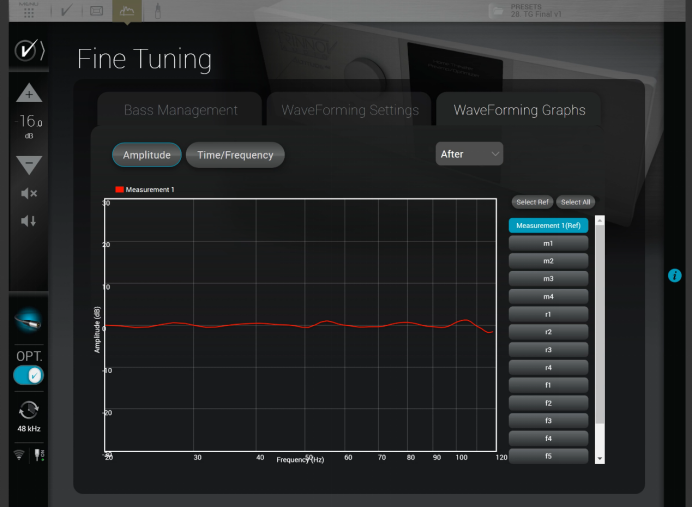Toggle the OPT. optimizer switch
The width and height of the screenshot is (693, 507).
(x=28, y=375)
